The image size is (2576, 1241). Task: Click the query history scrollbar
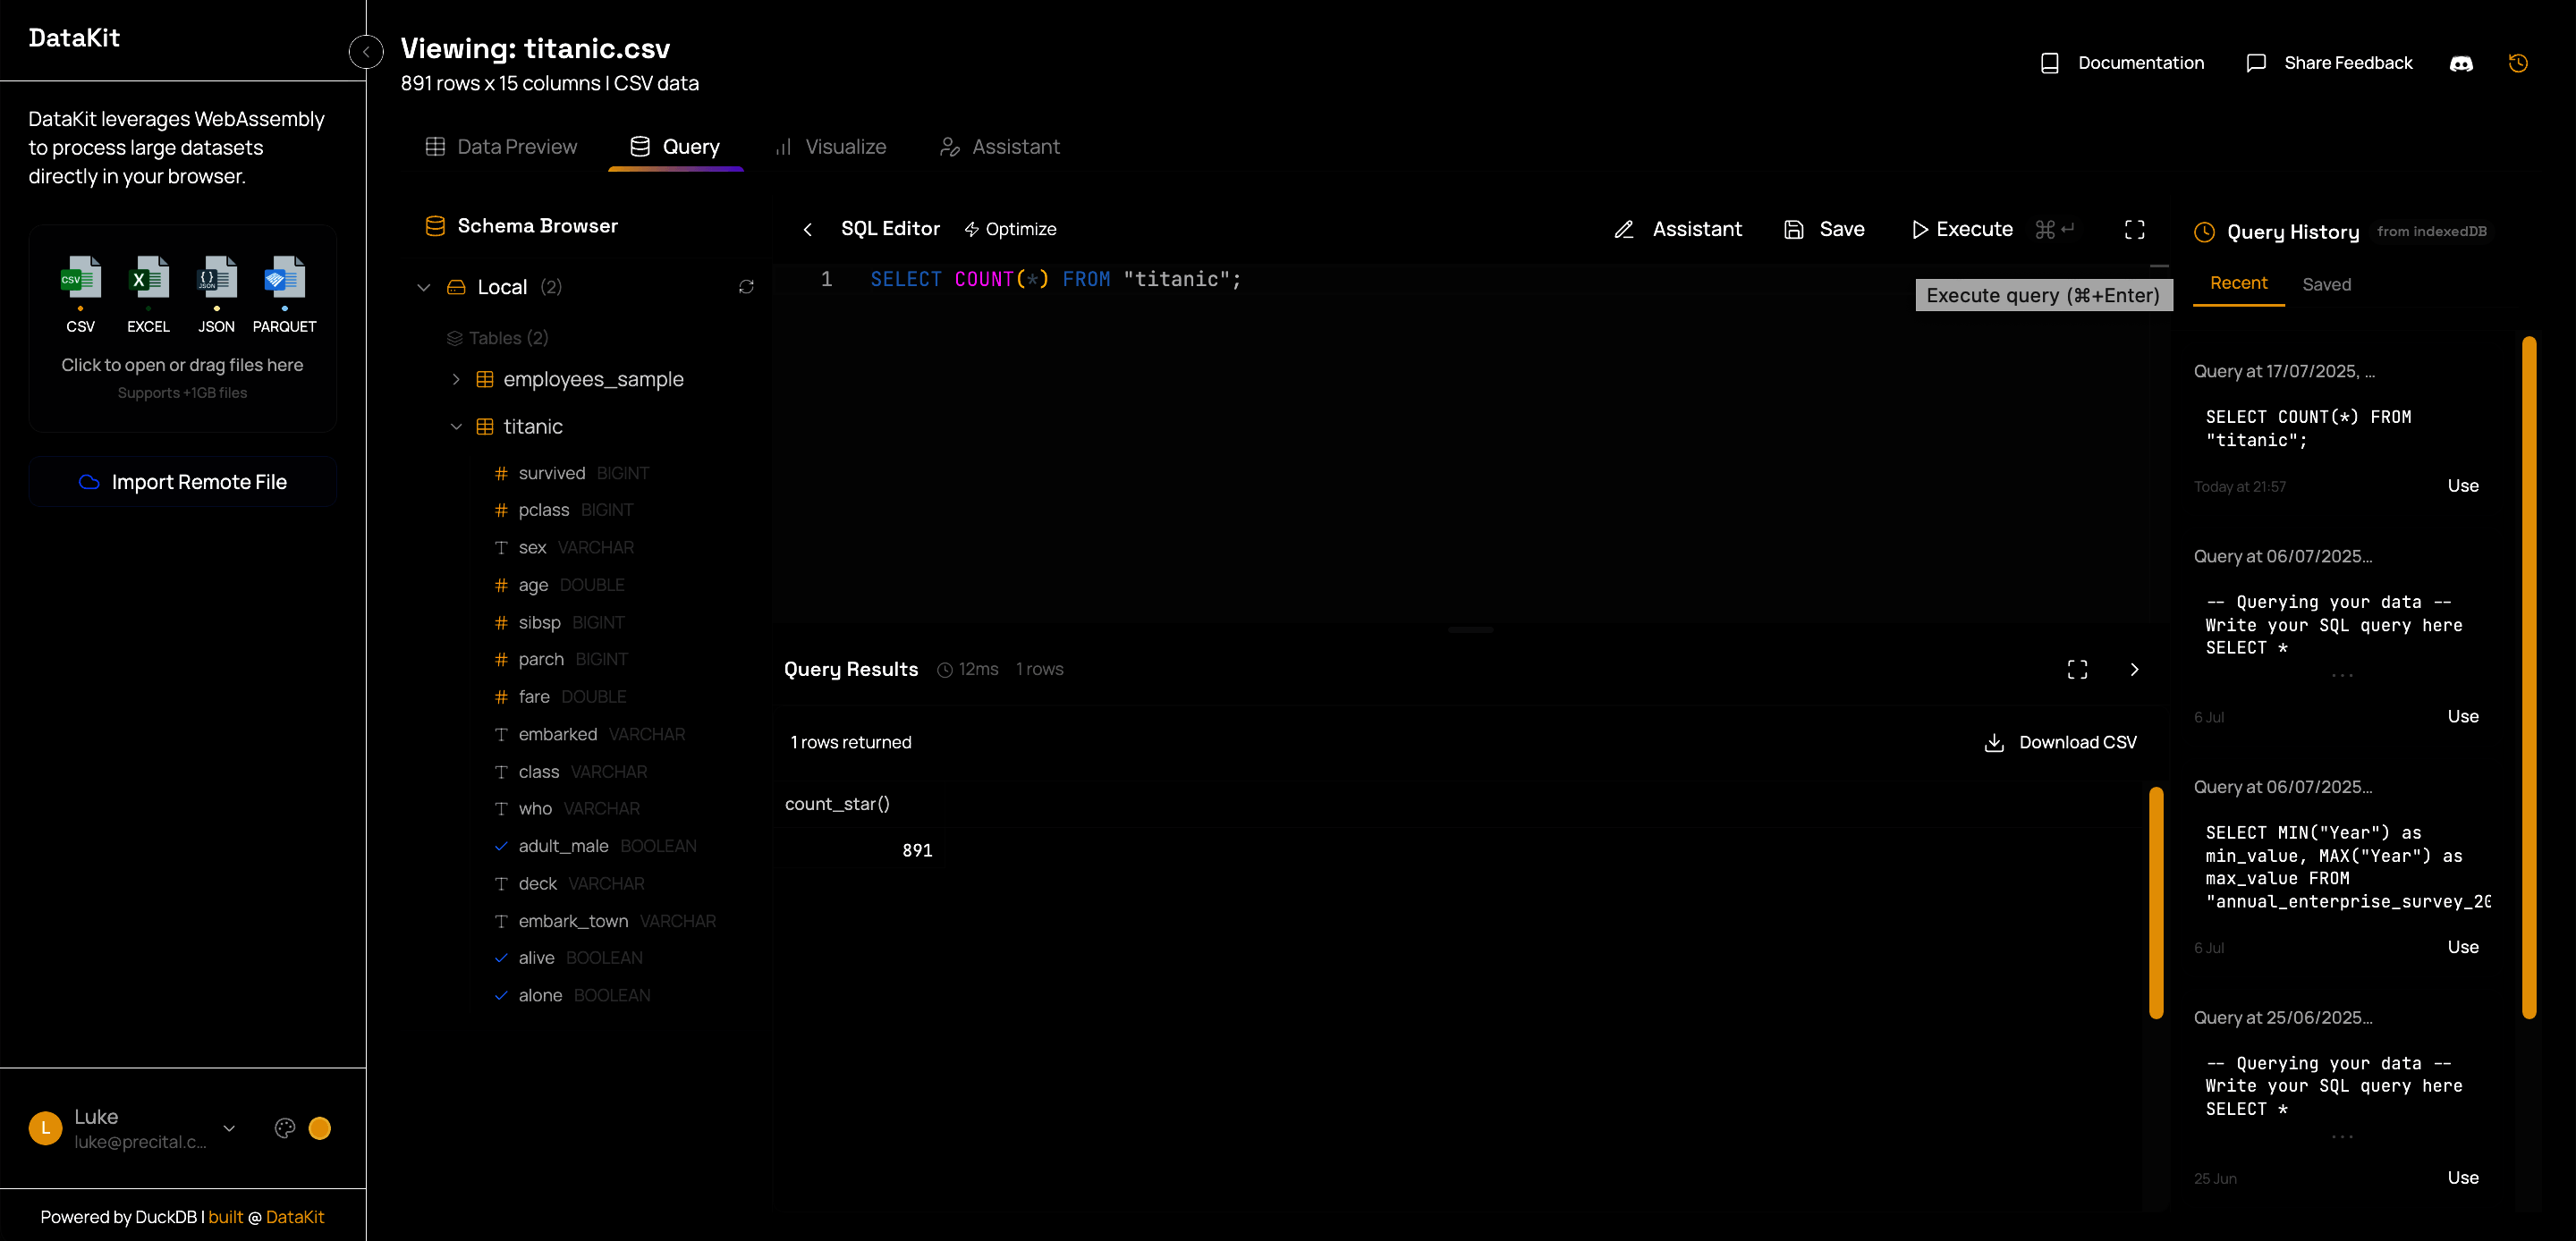(2529, 678)
